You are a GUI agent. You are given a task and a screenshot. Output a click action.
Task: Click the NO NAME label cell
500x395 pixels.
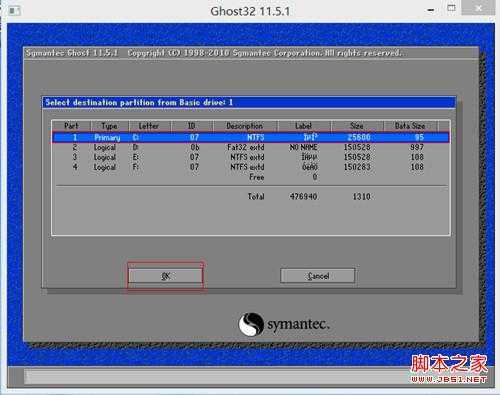point(303,147)
